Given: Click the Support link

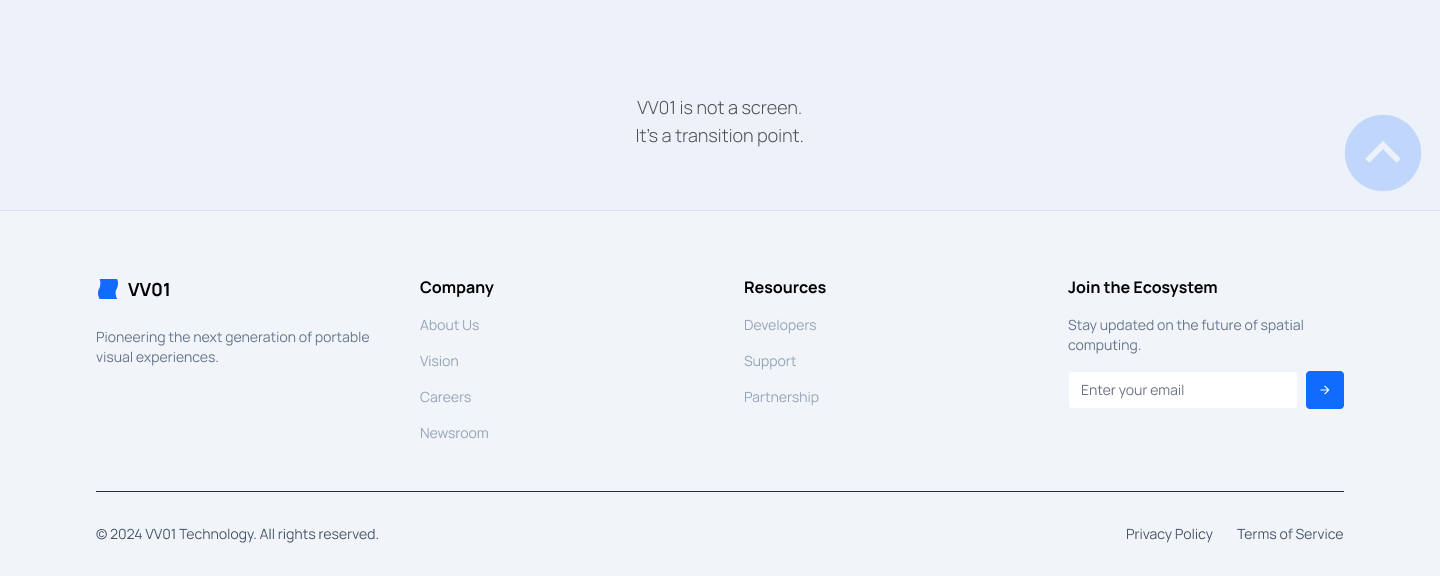Looking at the screenshot, I should click(770, 361).
